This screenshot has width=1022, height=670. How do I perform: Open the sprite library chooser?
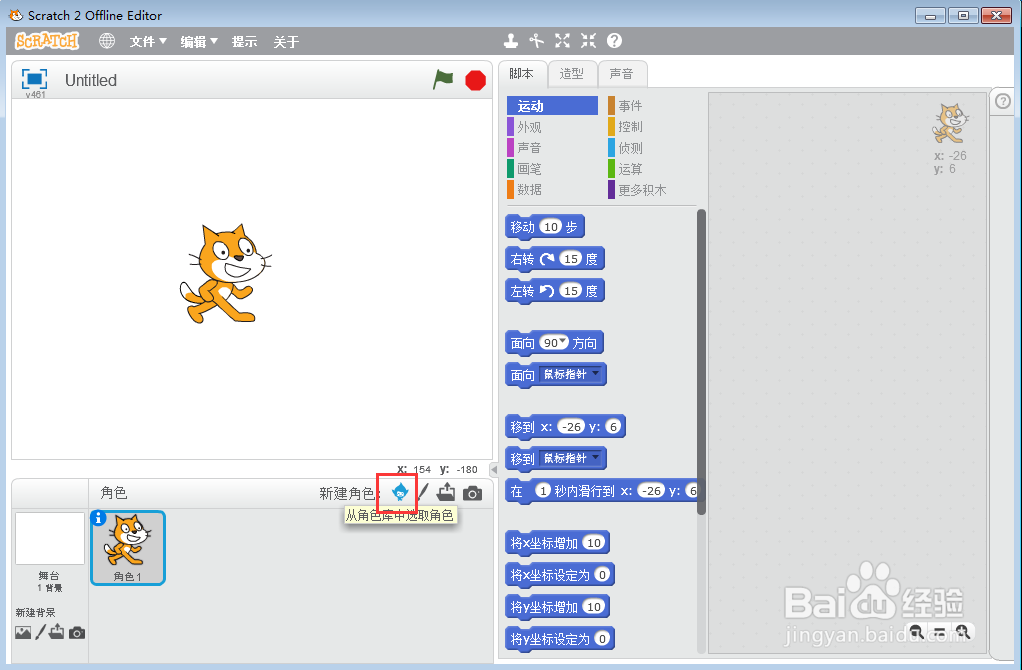coord(398,492)
